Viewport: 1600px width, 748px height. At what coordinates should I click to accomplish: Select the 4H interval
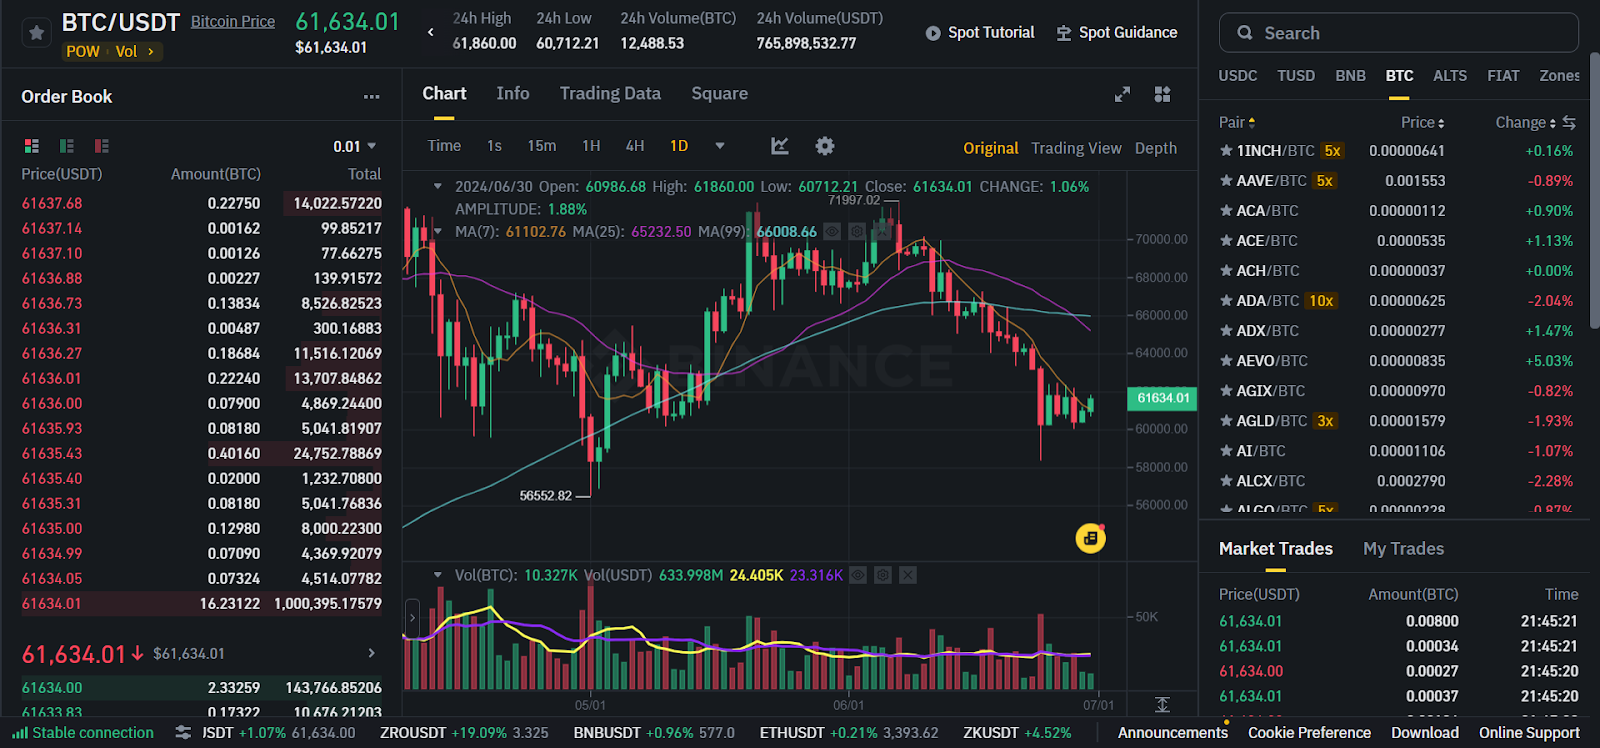click(x=635, y=146)
